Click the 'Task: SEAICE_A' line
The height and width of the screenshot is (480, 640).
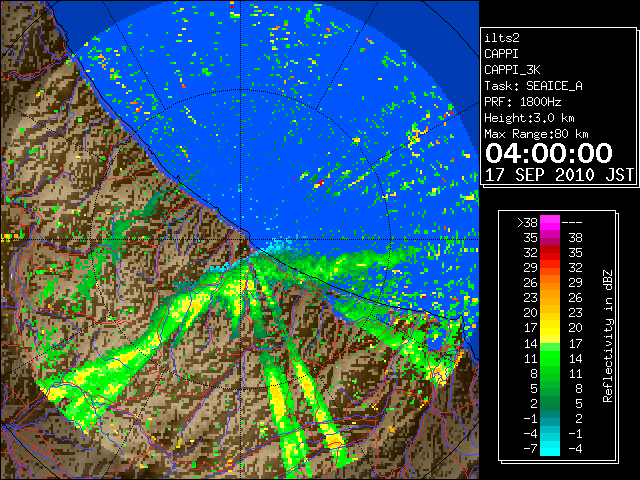tap(533, 86)
